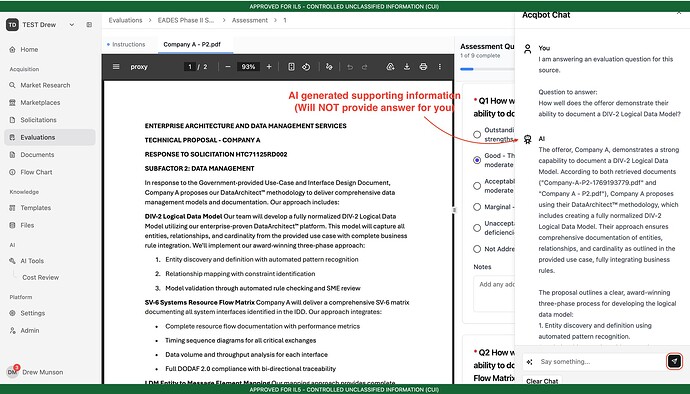
Task: Select Evaluations in the sidebar
Action: tap(50, 137)
